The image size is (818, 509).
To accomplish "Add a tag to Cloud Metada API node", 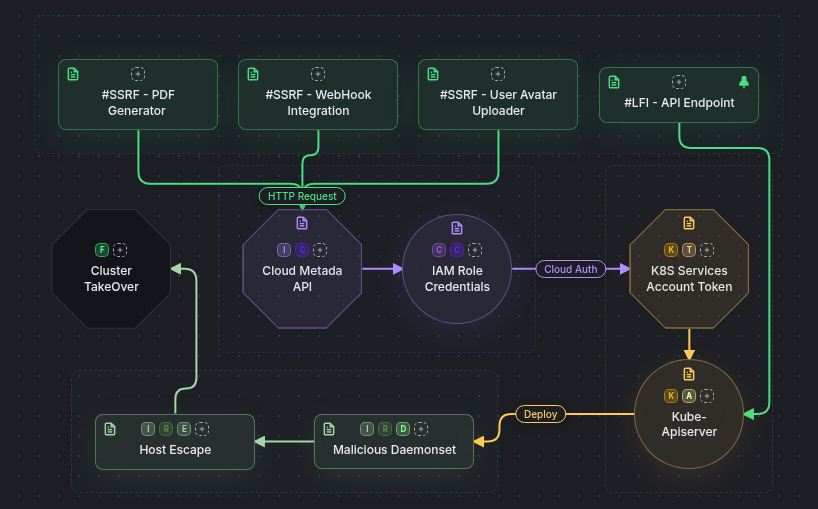I will click(x=320, y=250).
